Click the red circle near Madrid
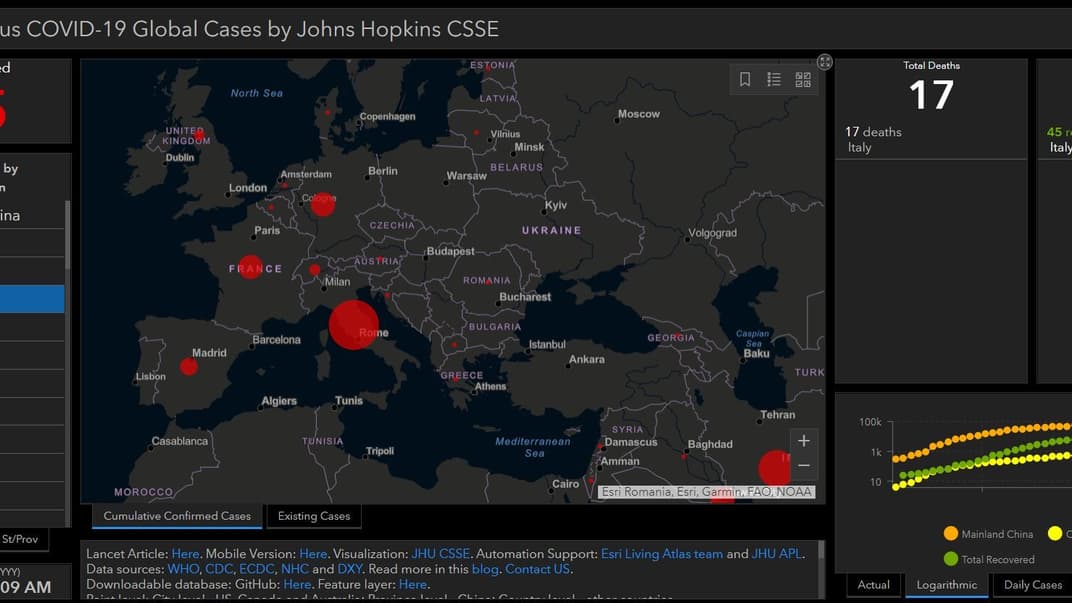This screenshot has width=1072, height=603. [x=189, y=366]
